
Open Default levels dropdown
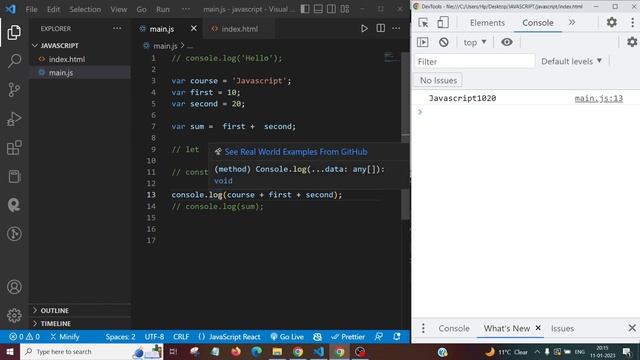pos(571,61)
